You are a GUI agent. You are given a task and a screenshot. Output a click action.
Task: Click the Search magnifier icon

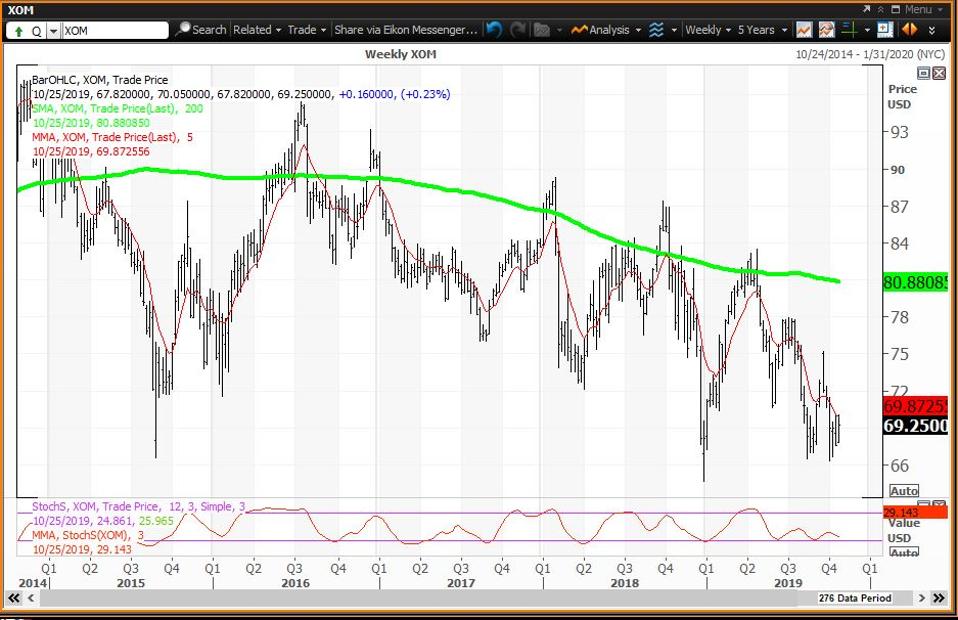pos(183,30)
